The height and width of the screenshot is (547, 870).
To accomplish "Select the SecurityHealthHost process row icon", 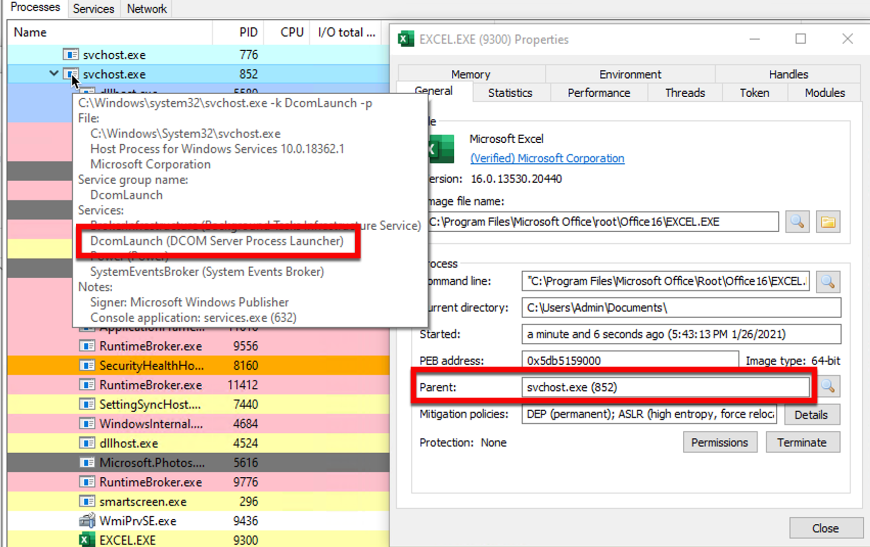I will click(88, 366).
